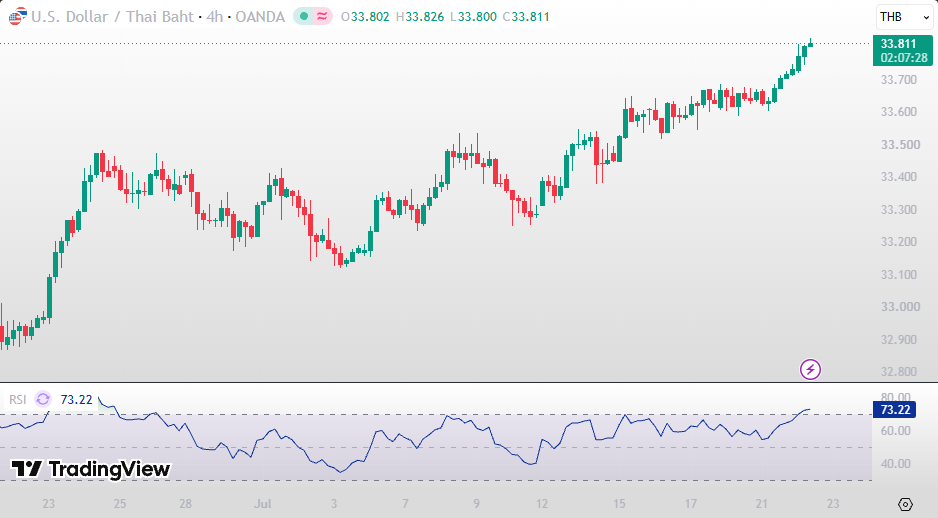The image size is (938, 518).
Task: Select the 4h interval label
Action: point(214,17)
